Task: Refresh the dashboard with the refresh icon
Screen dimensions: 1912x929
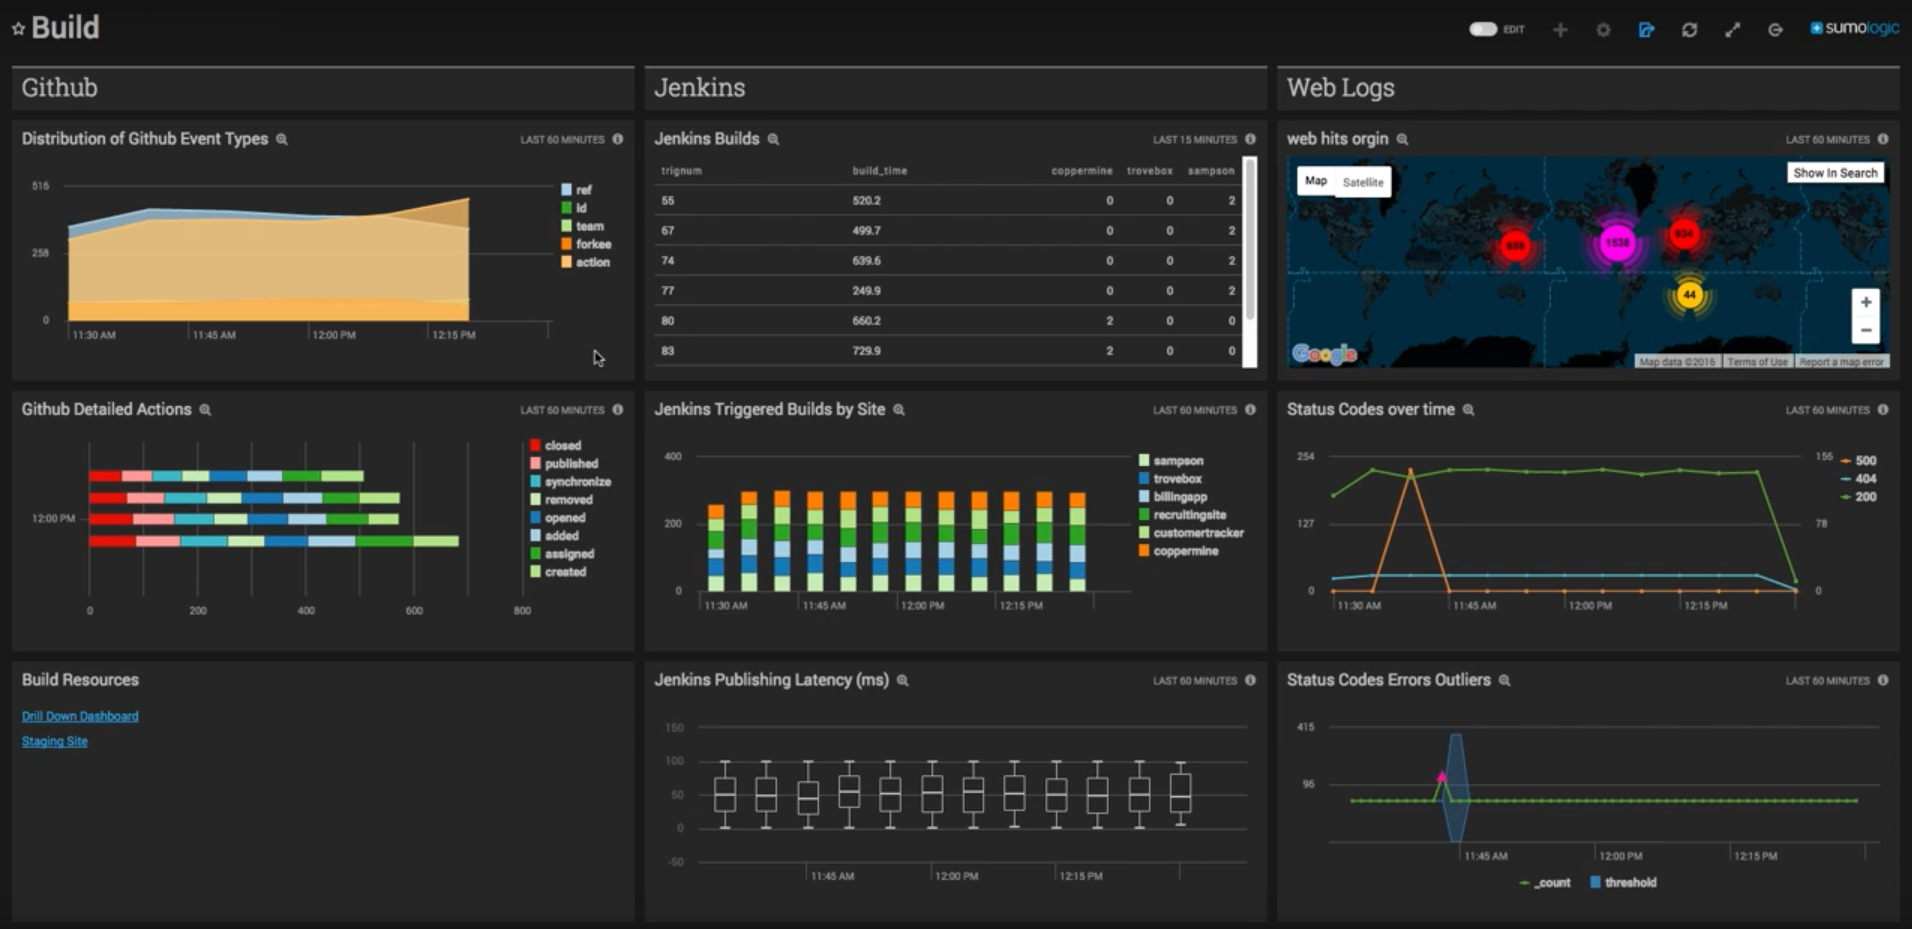Action: coord(1689,30)
